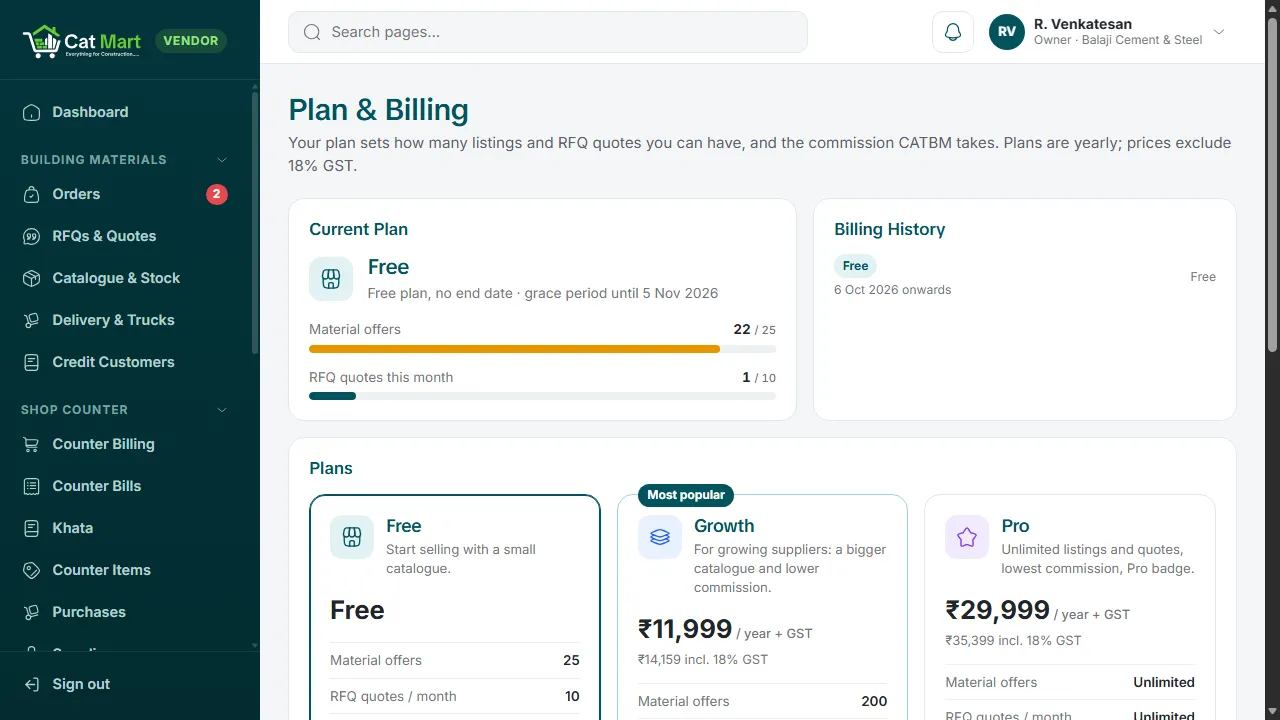The height and width of the screenshot is (720, 1280).
Task: Open Delivery & Trucks page
Action: point(126,320)
